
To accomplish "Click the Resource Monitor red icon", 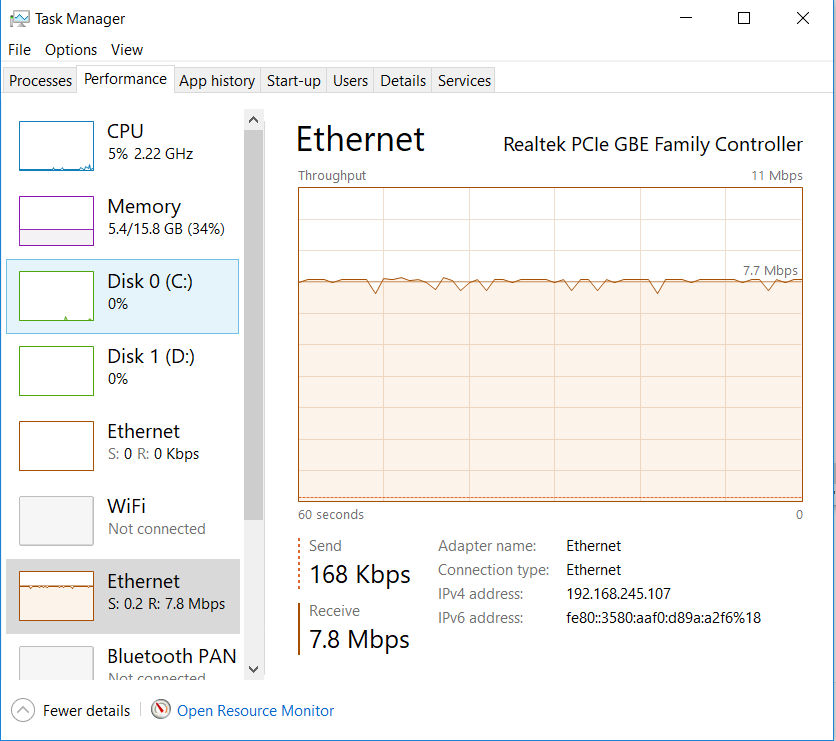I will point(160,710).
